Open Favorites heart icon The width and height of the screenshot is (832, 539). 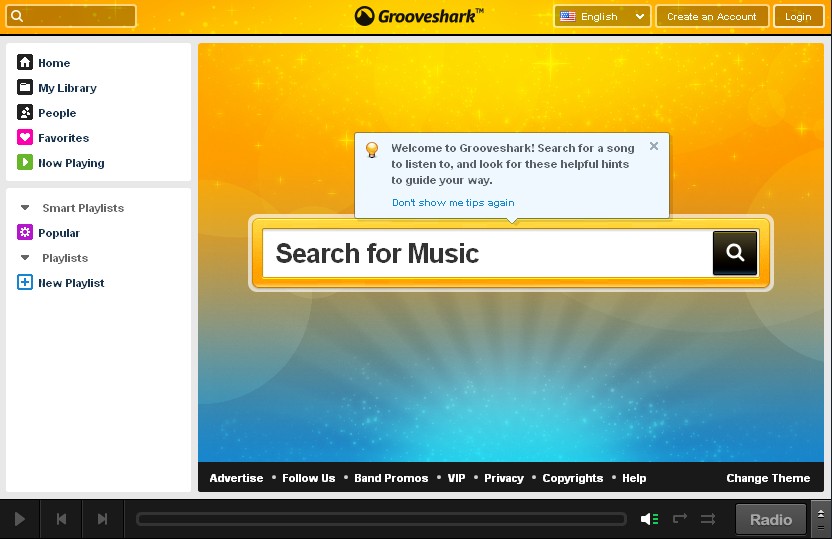point(25,137)
